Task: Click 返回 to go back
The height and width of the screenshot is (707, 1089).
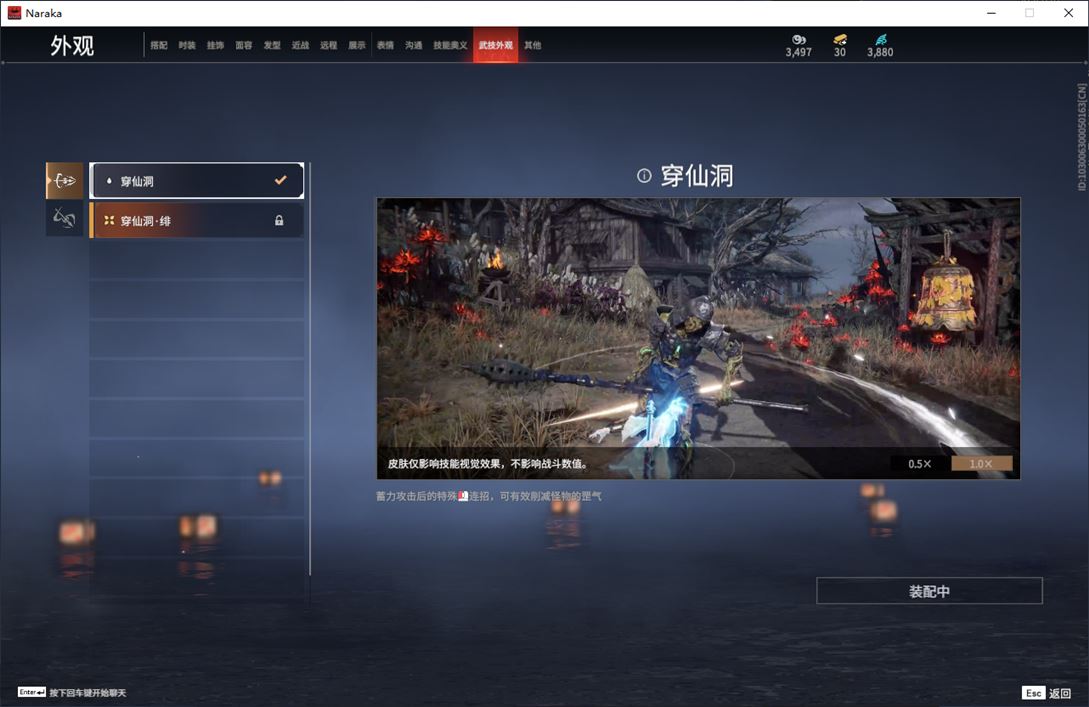Action: (x=1060, y=693)
